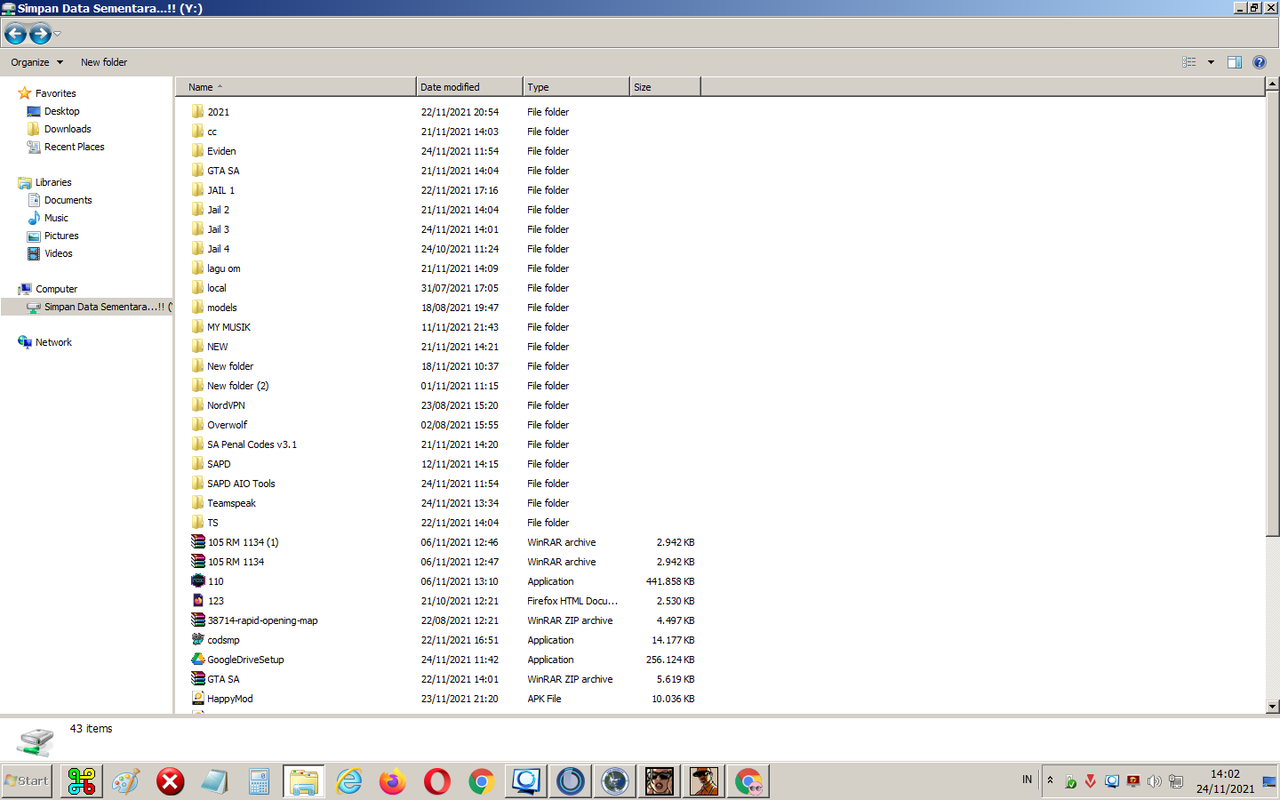Select the GoogleDriveSetup application icon

(x=198, y=660)
